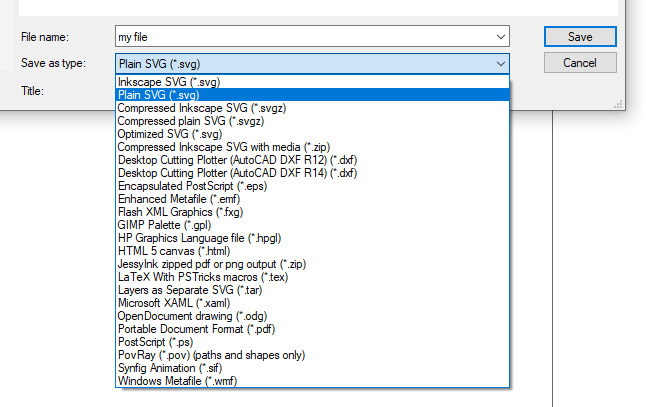Choose Optimized SVG (*.svg) format
Screen dimensions: 646x407
(x=312, y=134)
